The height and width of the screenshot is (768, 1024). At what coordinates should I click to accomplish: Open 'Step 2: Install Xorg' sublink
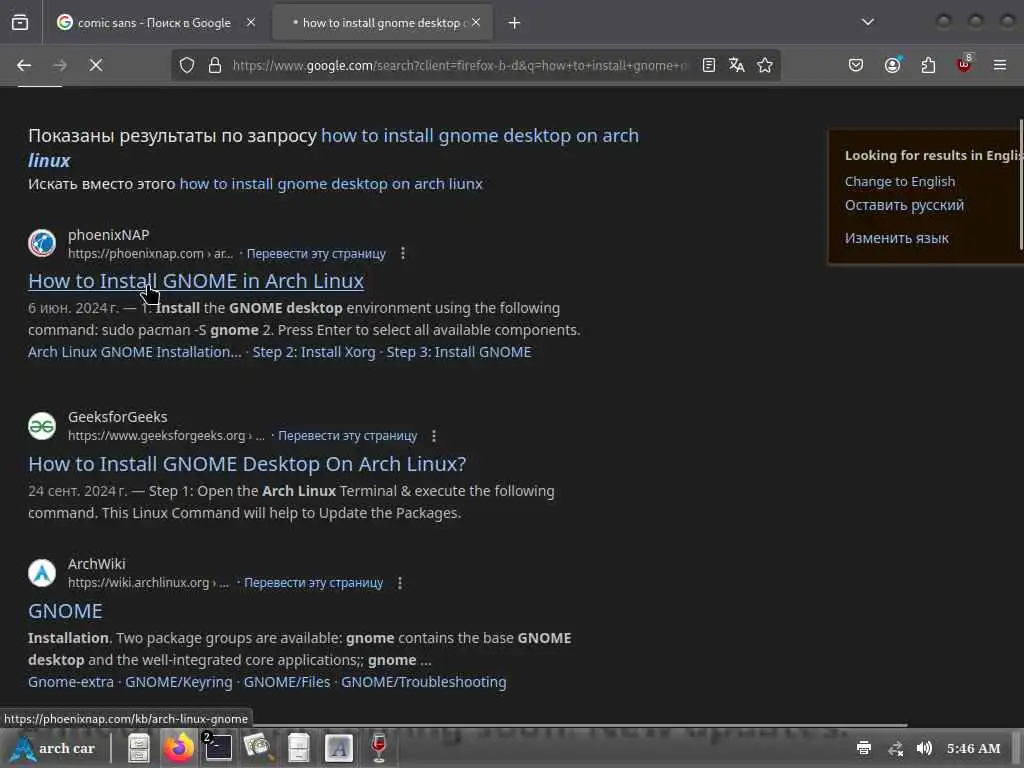click(x=314, y=352)
